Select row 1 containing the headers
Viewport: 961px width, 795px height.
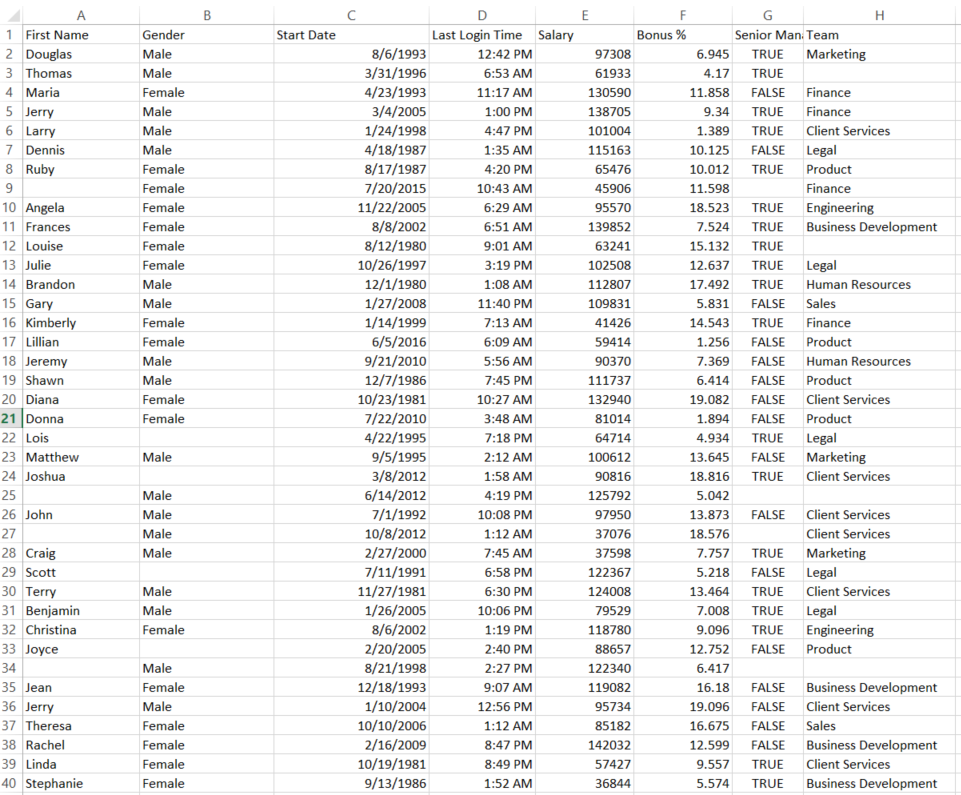(10, 34)
